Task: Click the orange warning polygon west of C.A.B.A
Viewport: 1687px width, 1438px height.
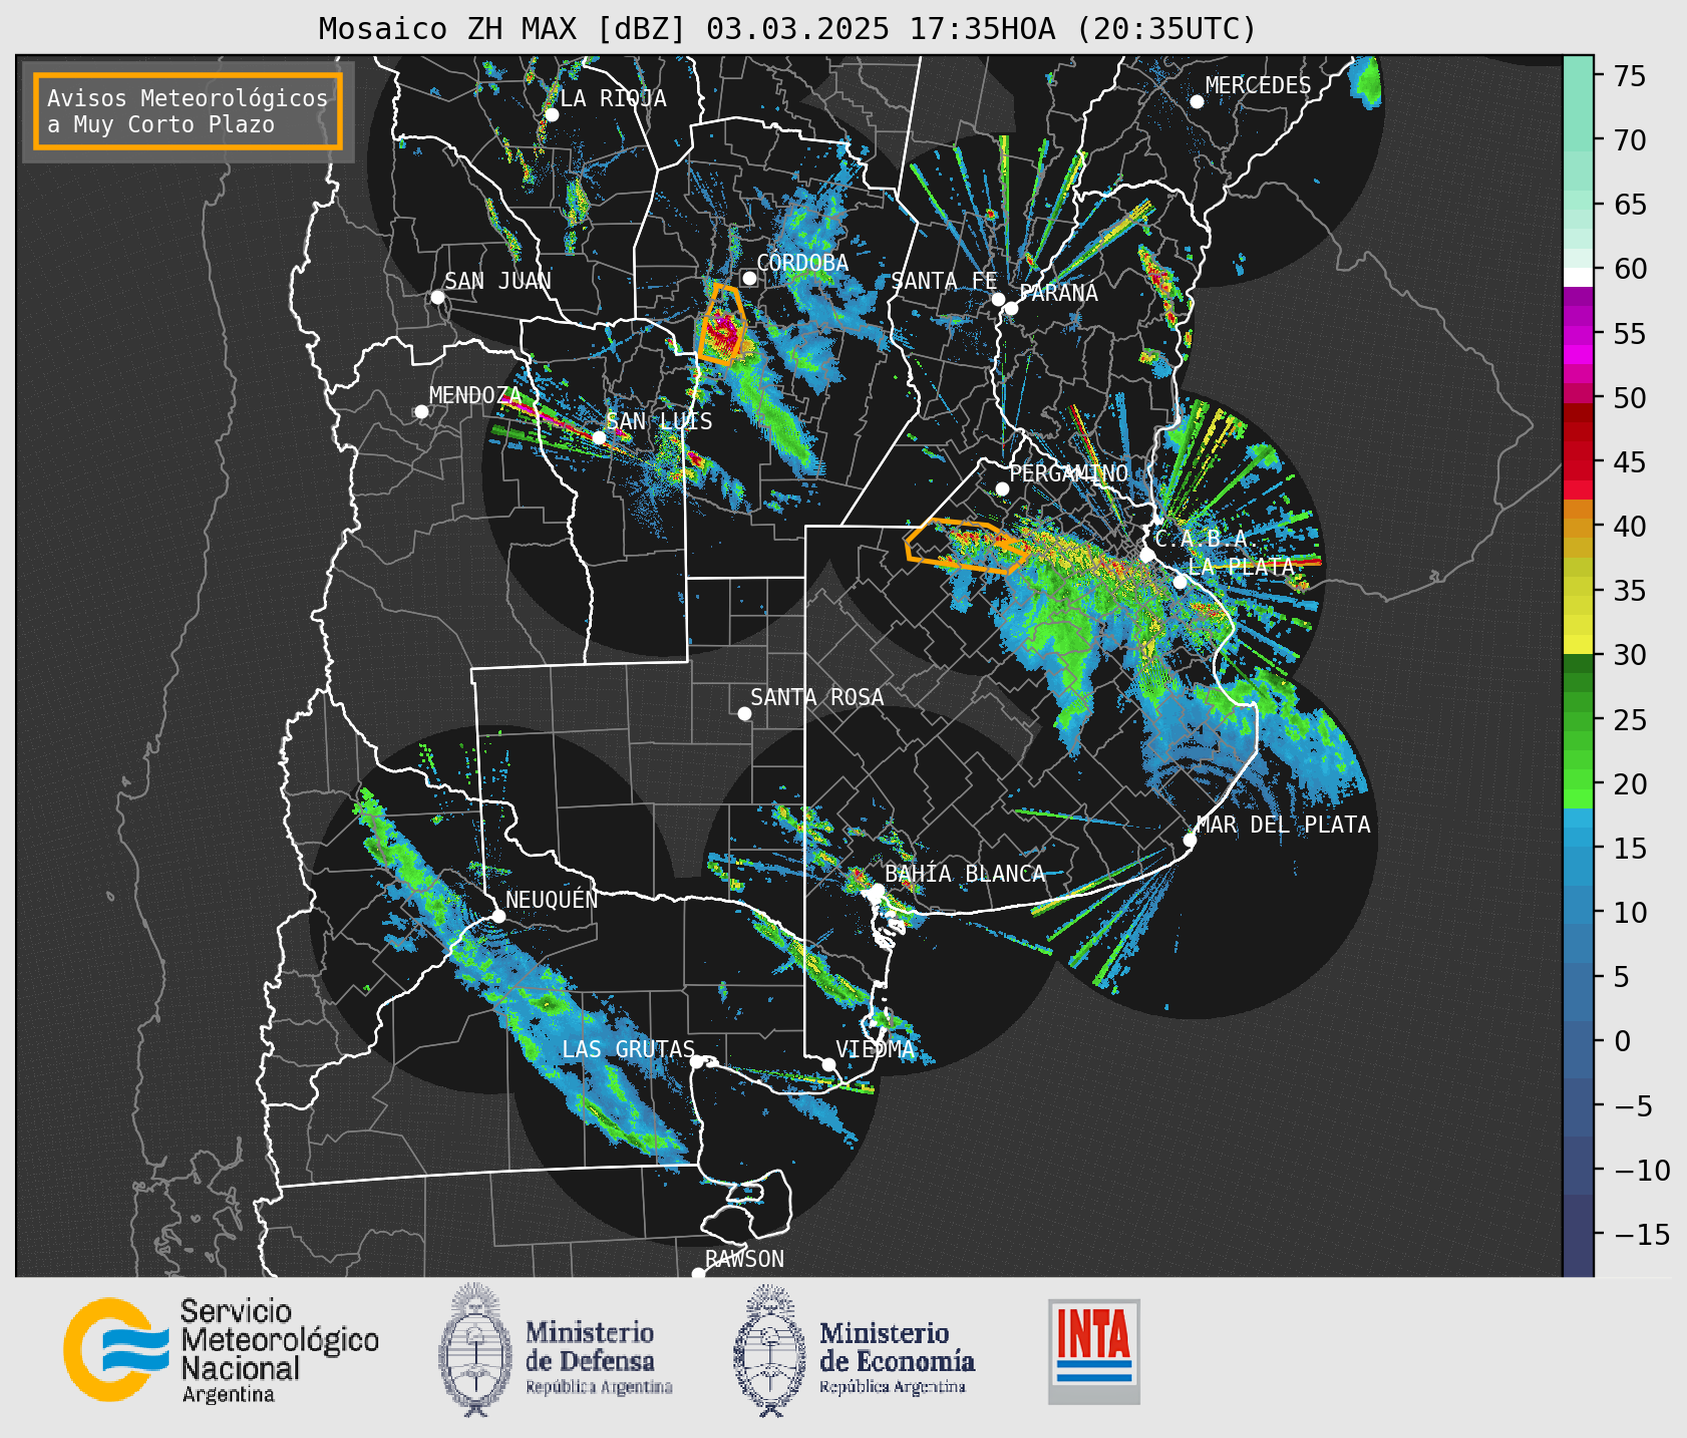Action: click(x=966, y=546)
